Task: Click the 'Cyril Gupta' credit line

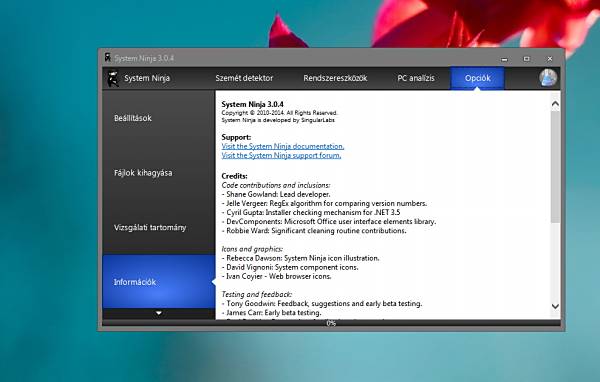Action: (311, 212)
